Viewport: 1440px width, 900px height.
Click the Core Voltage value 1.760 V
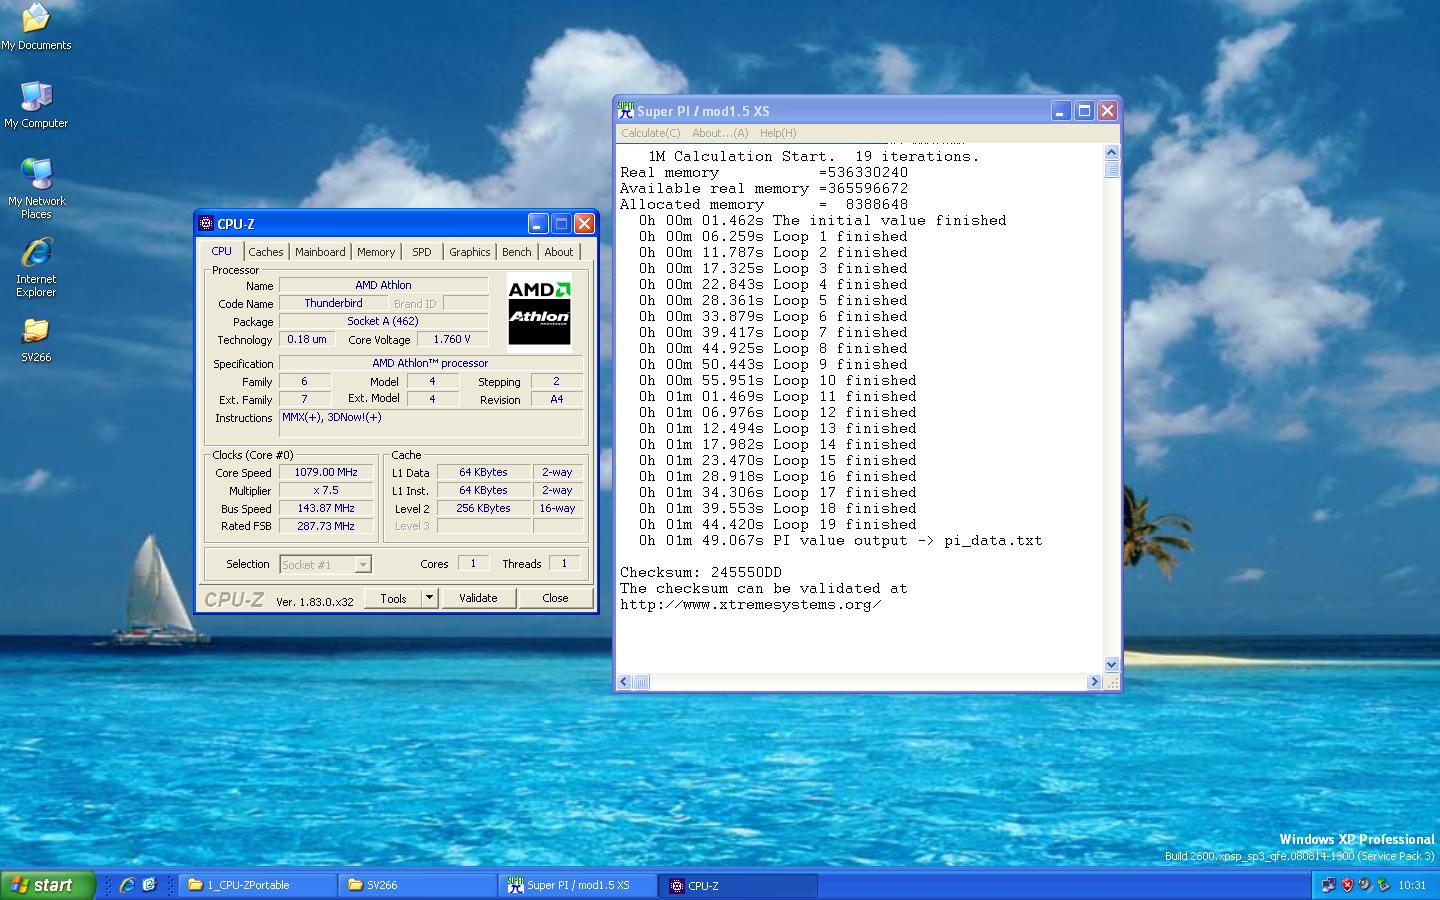point(452,339)
